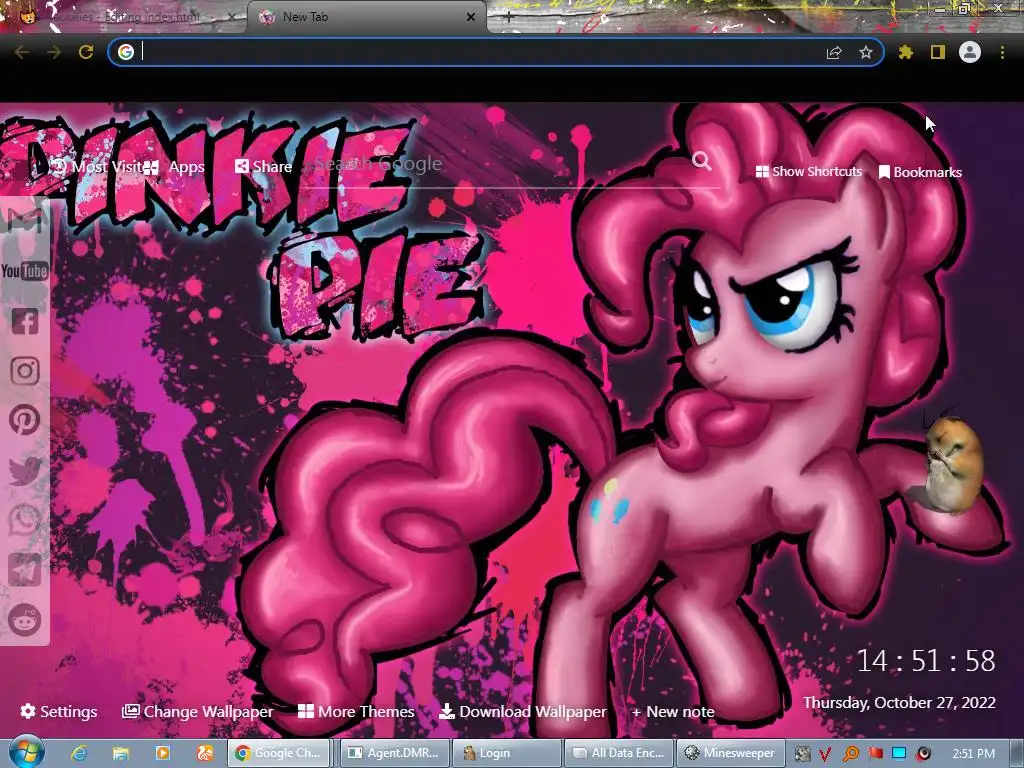The height and width of the screenshot is (768, 1024).
Task: Click the orange magnifier tray icon
Action: (x=850, y=754)
